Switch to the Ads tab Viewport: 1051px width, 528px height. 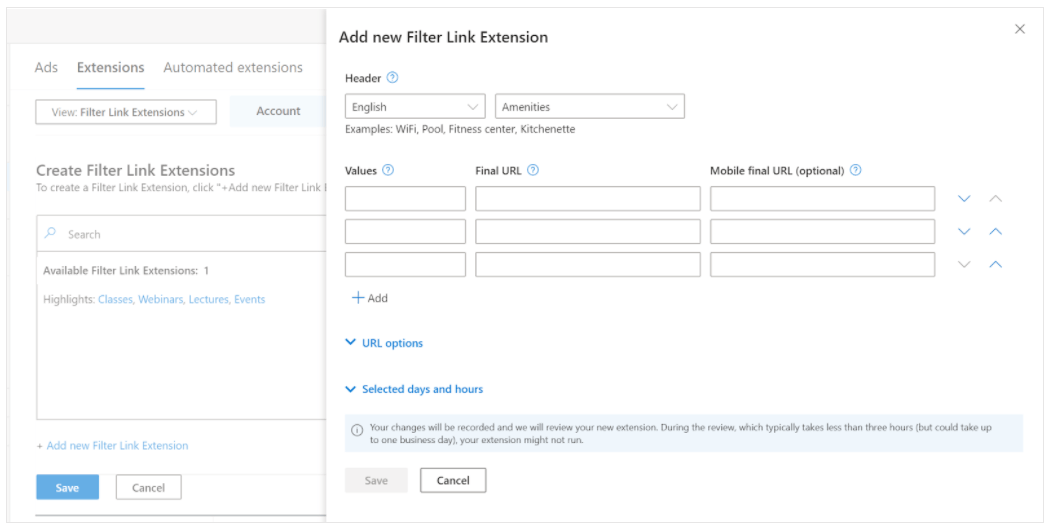[x=46, y=67]
